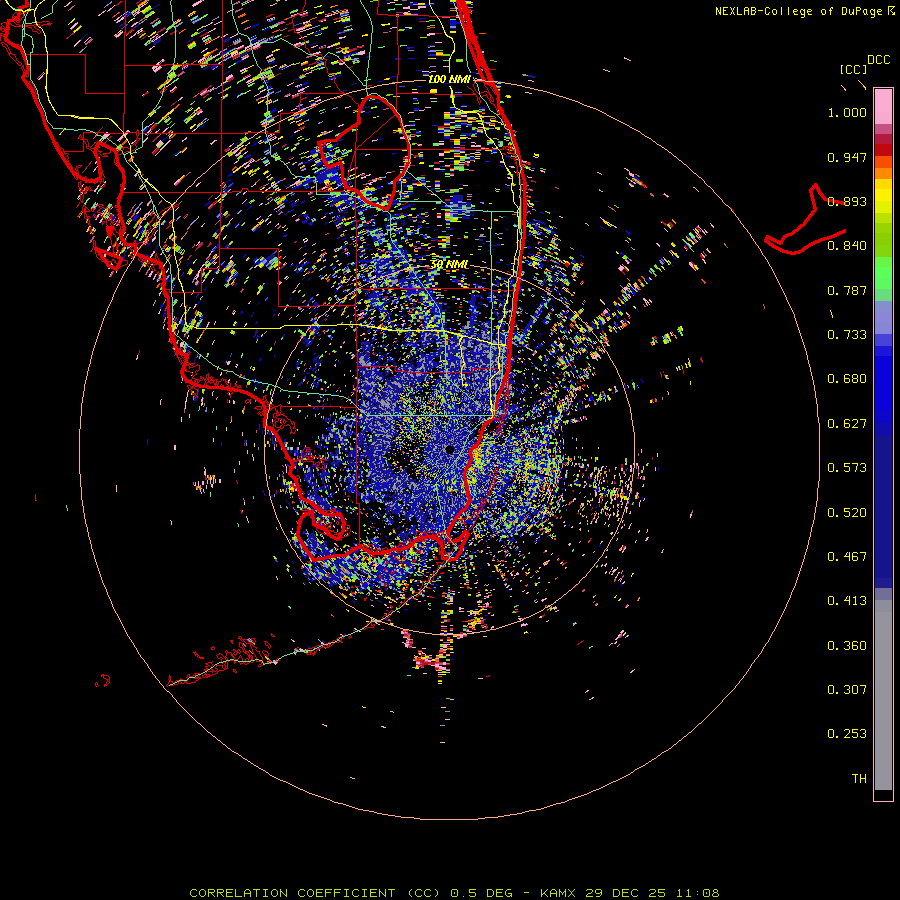Image resolution: width=900 pixels, height=900 pixels.
Task: Pick the gray segment of the color bar
Action: point(883,695)
